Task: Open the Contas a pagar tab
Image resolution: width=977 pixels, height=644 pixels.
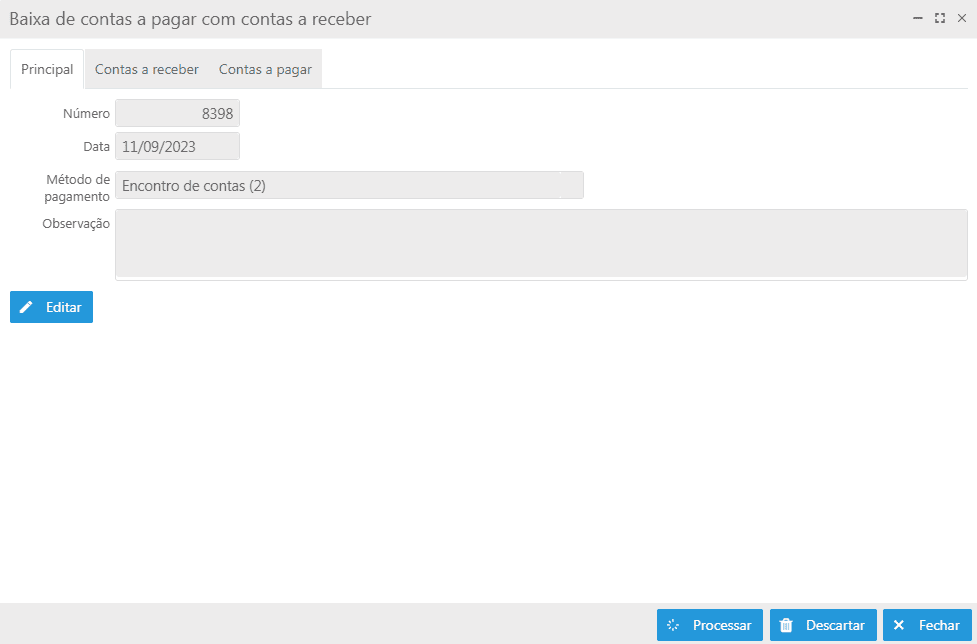Action: click(265, 69)
